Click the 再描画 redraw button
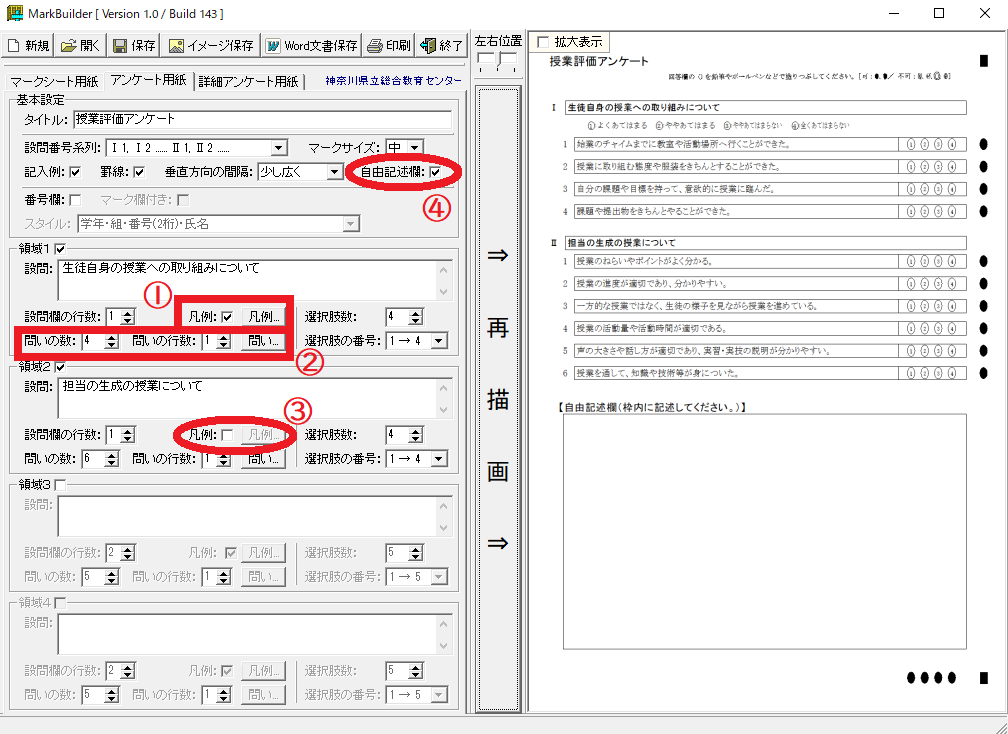1008x734 pixels. (x=498, y=398)
